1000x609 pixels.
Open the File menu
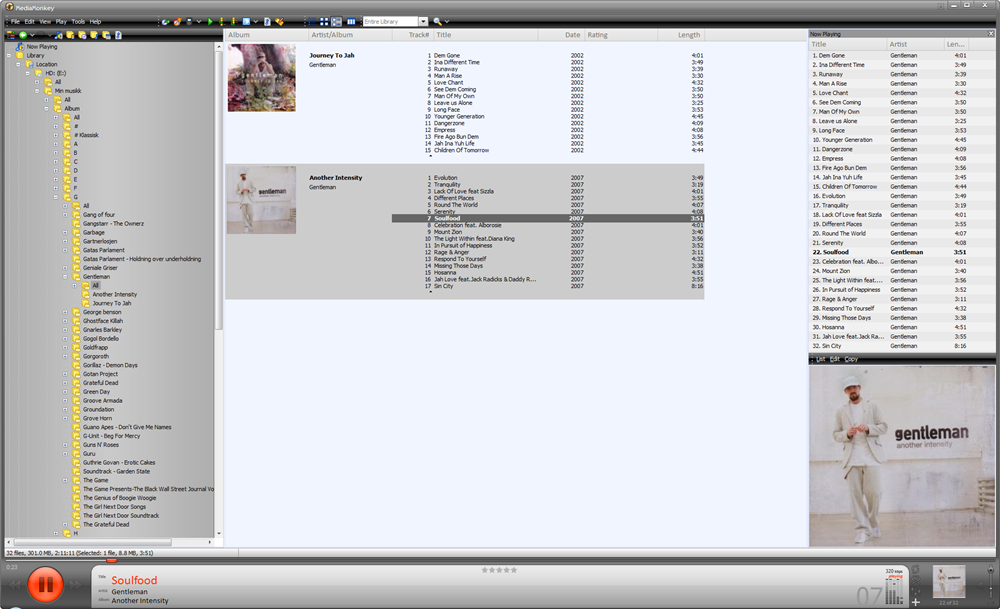pos(15,22)
